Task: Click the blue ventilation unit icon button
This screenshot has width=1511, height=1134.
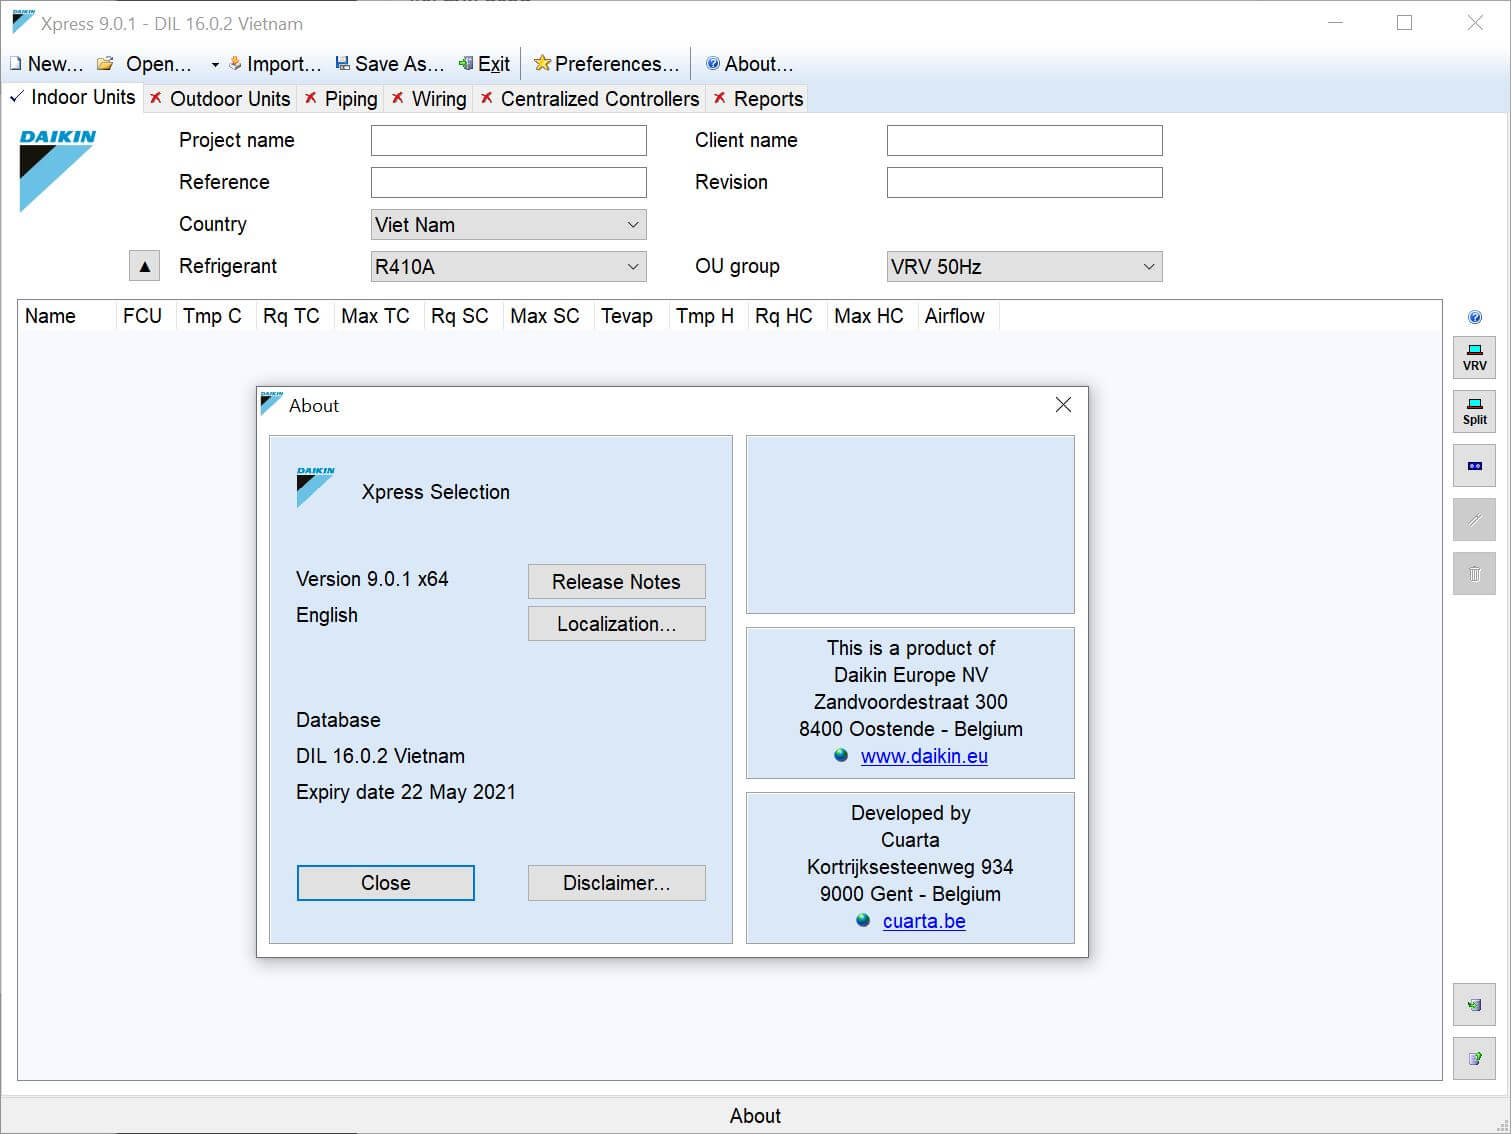Action: click(x=1474, y=465)
